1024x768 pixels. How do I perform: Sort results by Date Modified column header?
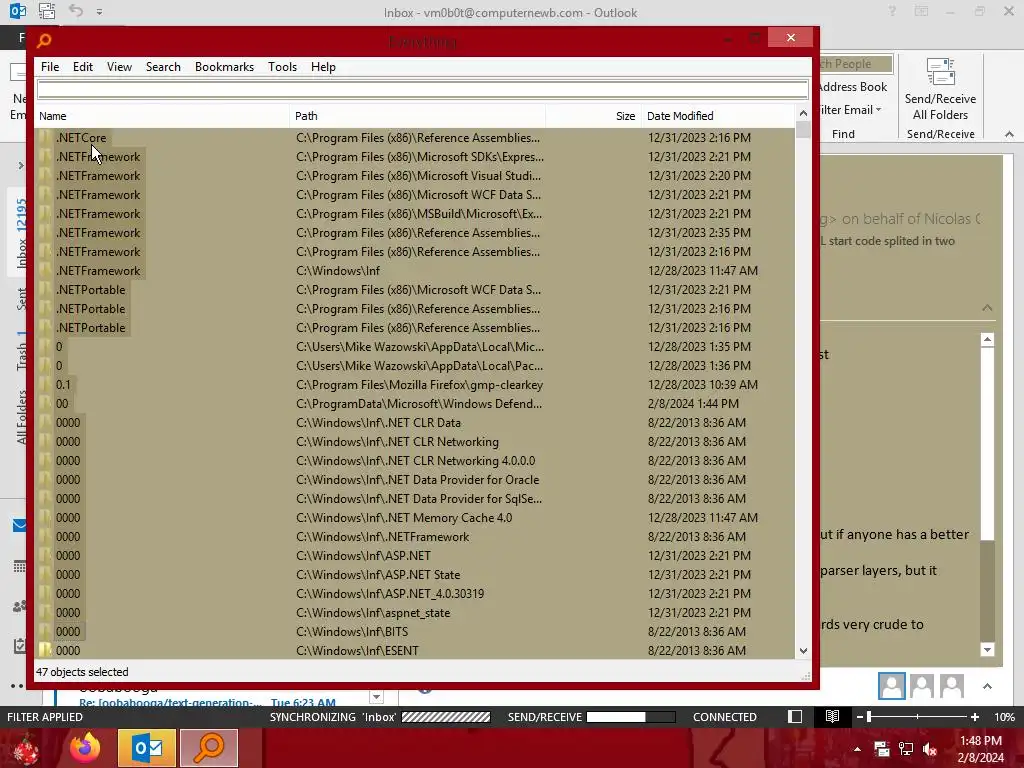tap(718, 116)
